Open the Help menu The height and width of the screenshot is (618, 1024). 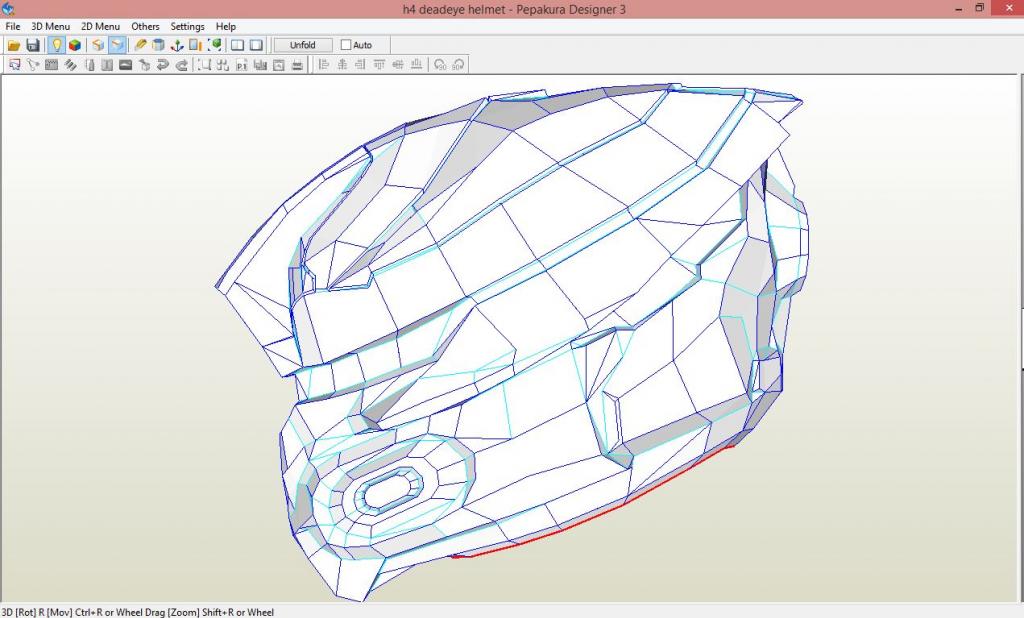pyautogui.click(x=225, y=26)
